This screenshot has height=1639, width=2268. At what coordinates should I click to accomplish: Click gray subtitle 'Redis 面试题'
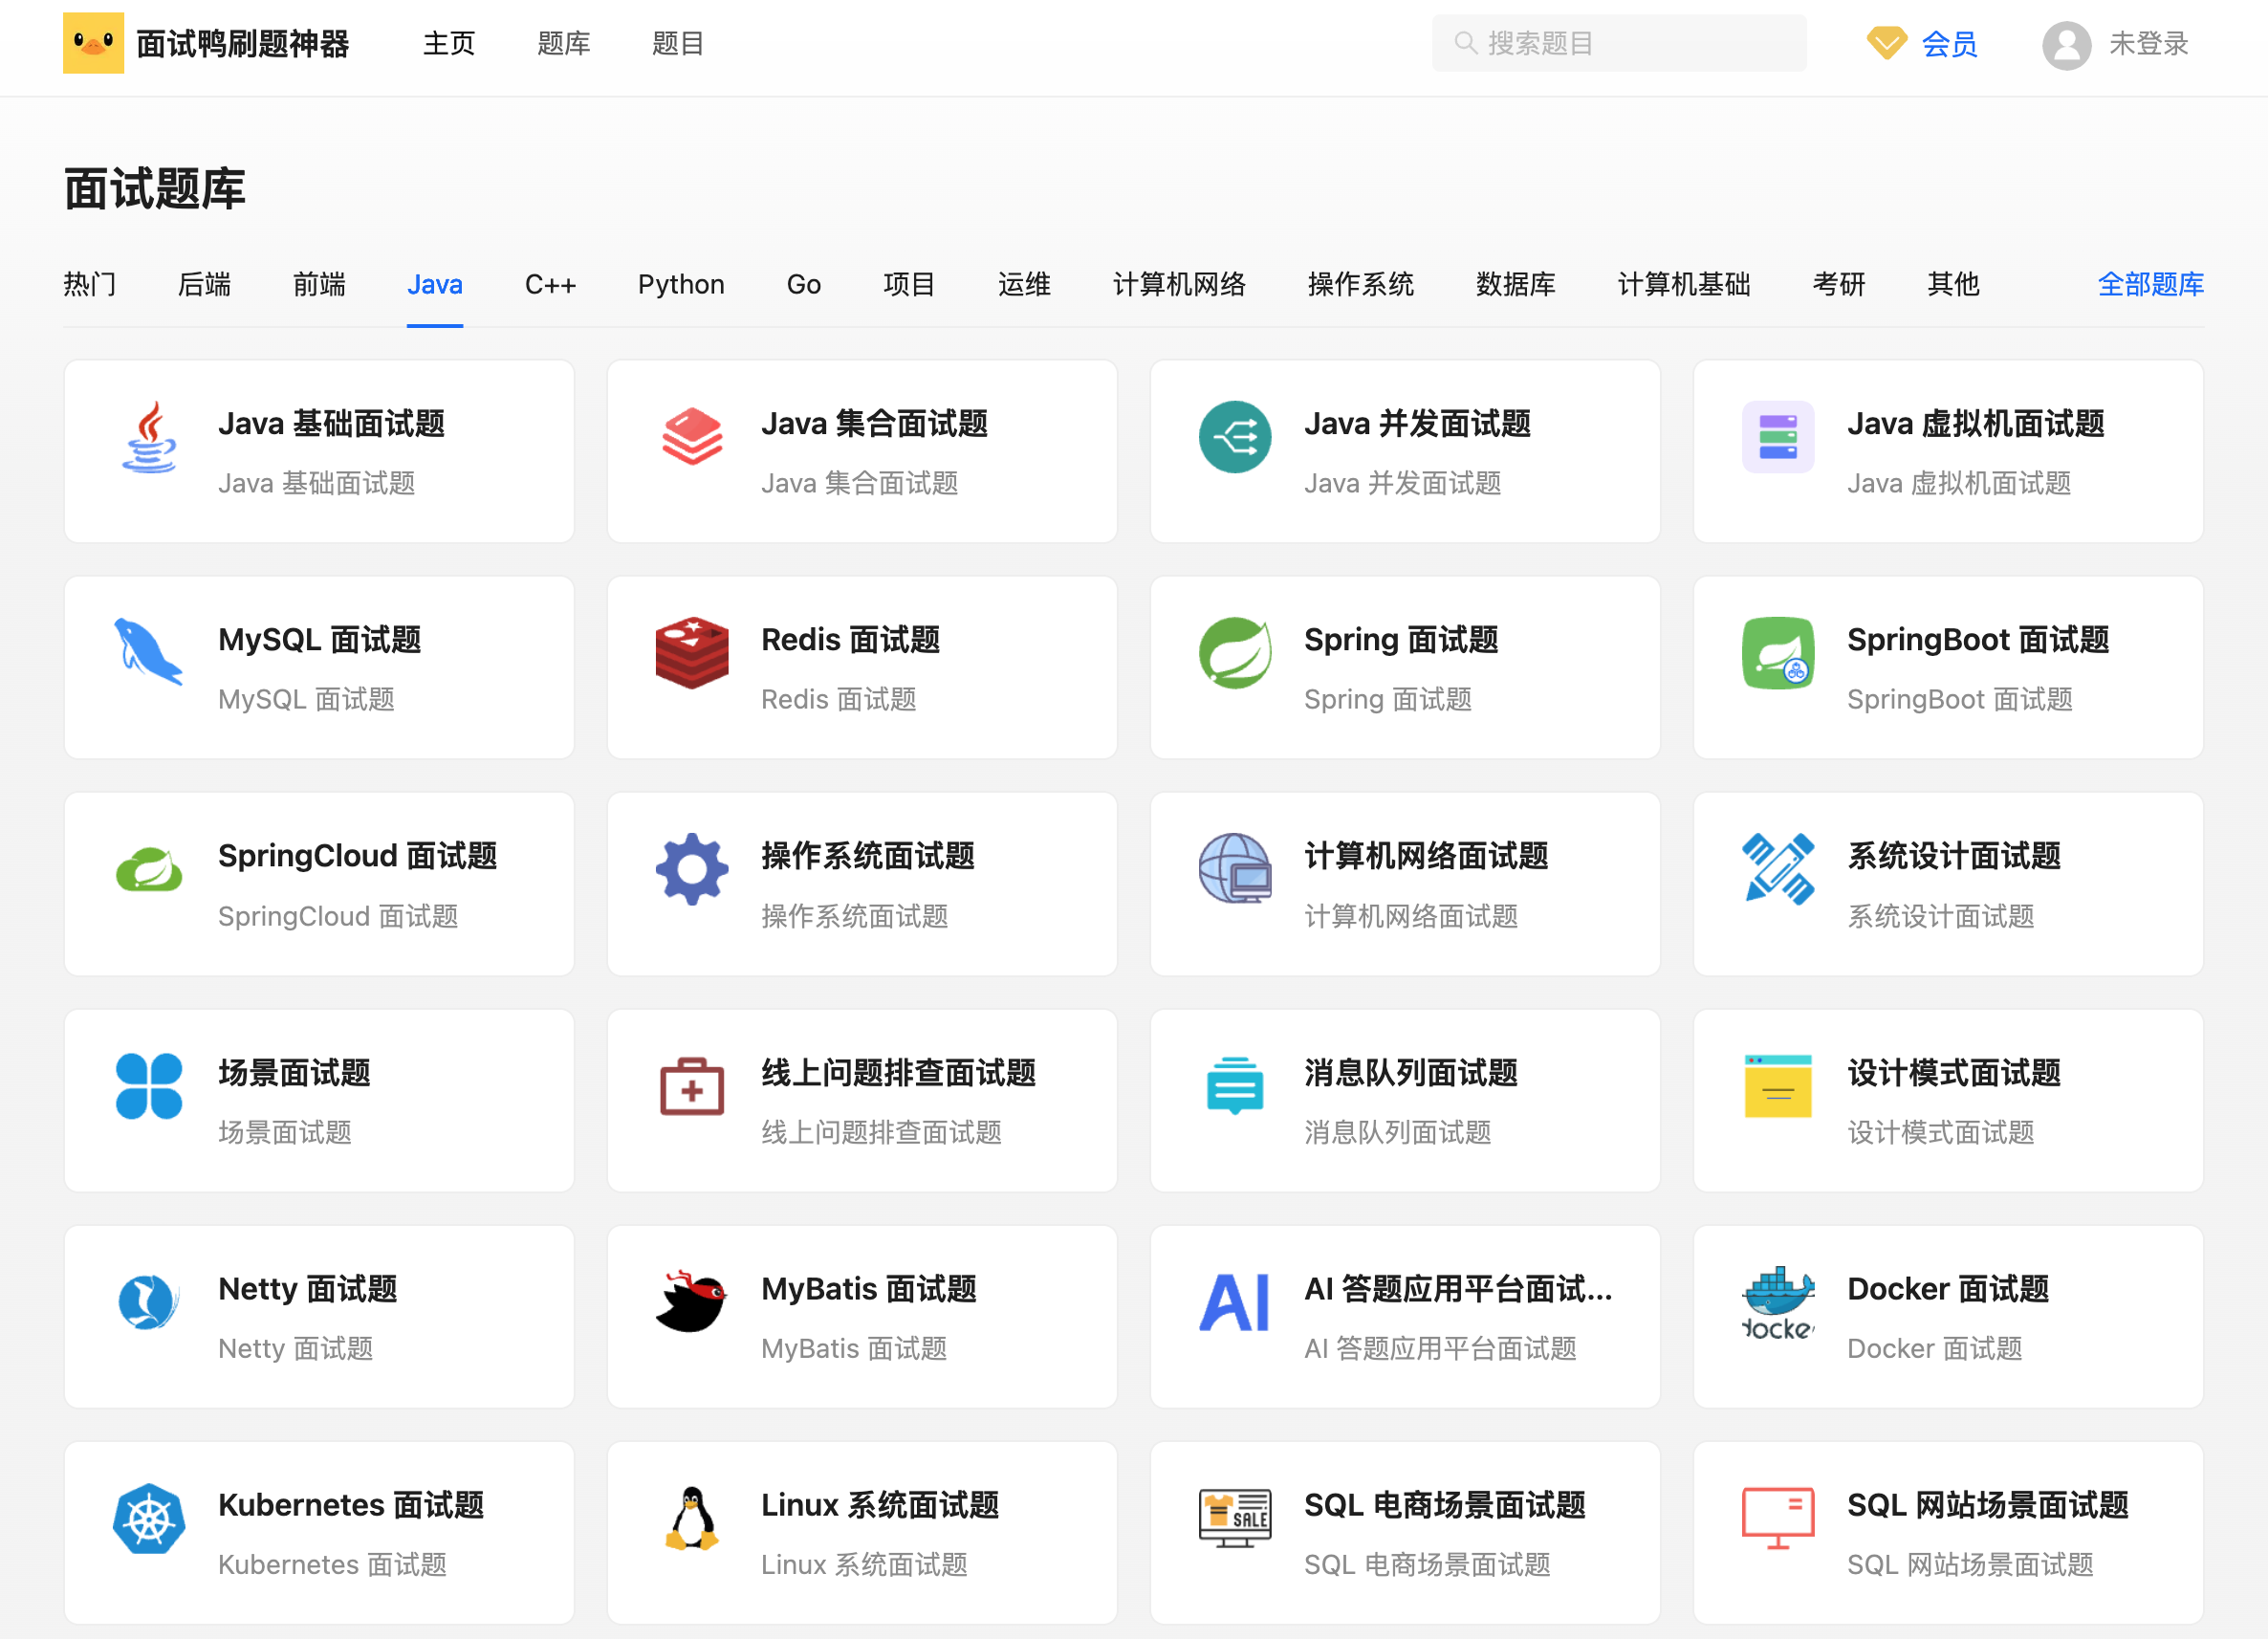(x=839, y=699)
